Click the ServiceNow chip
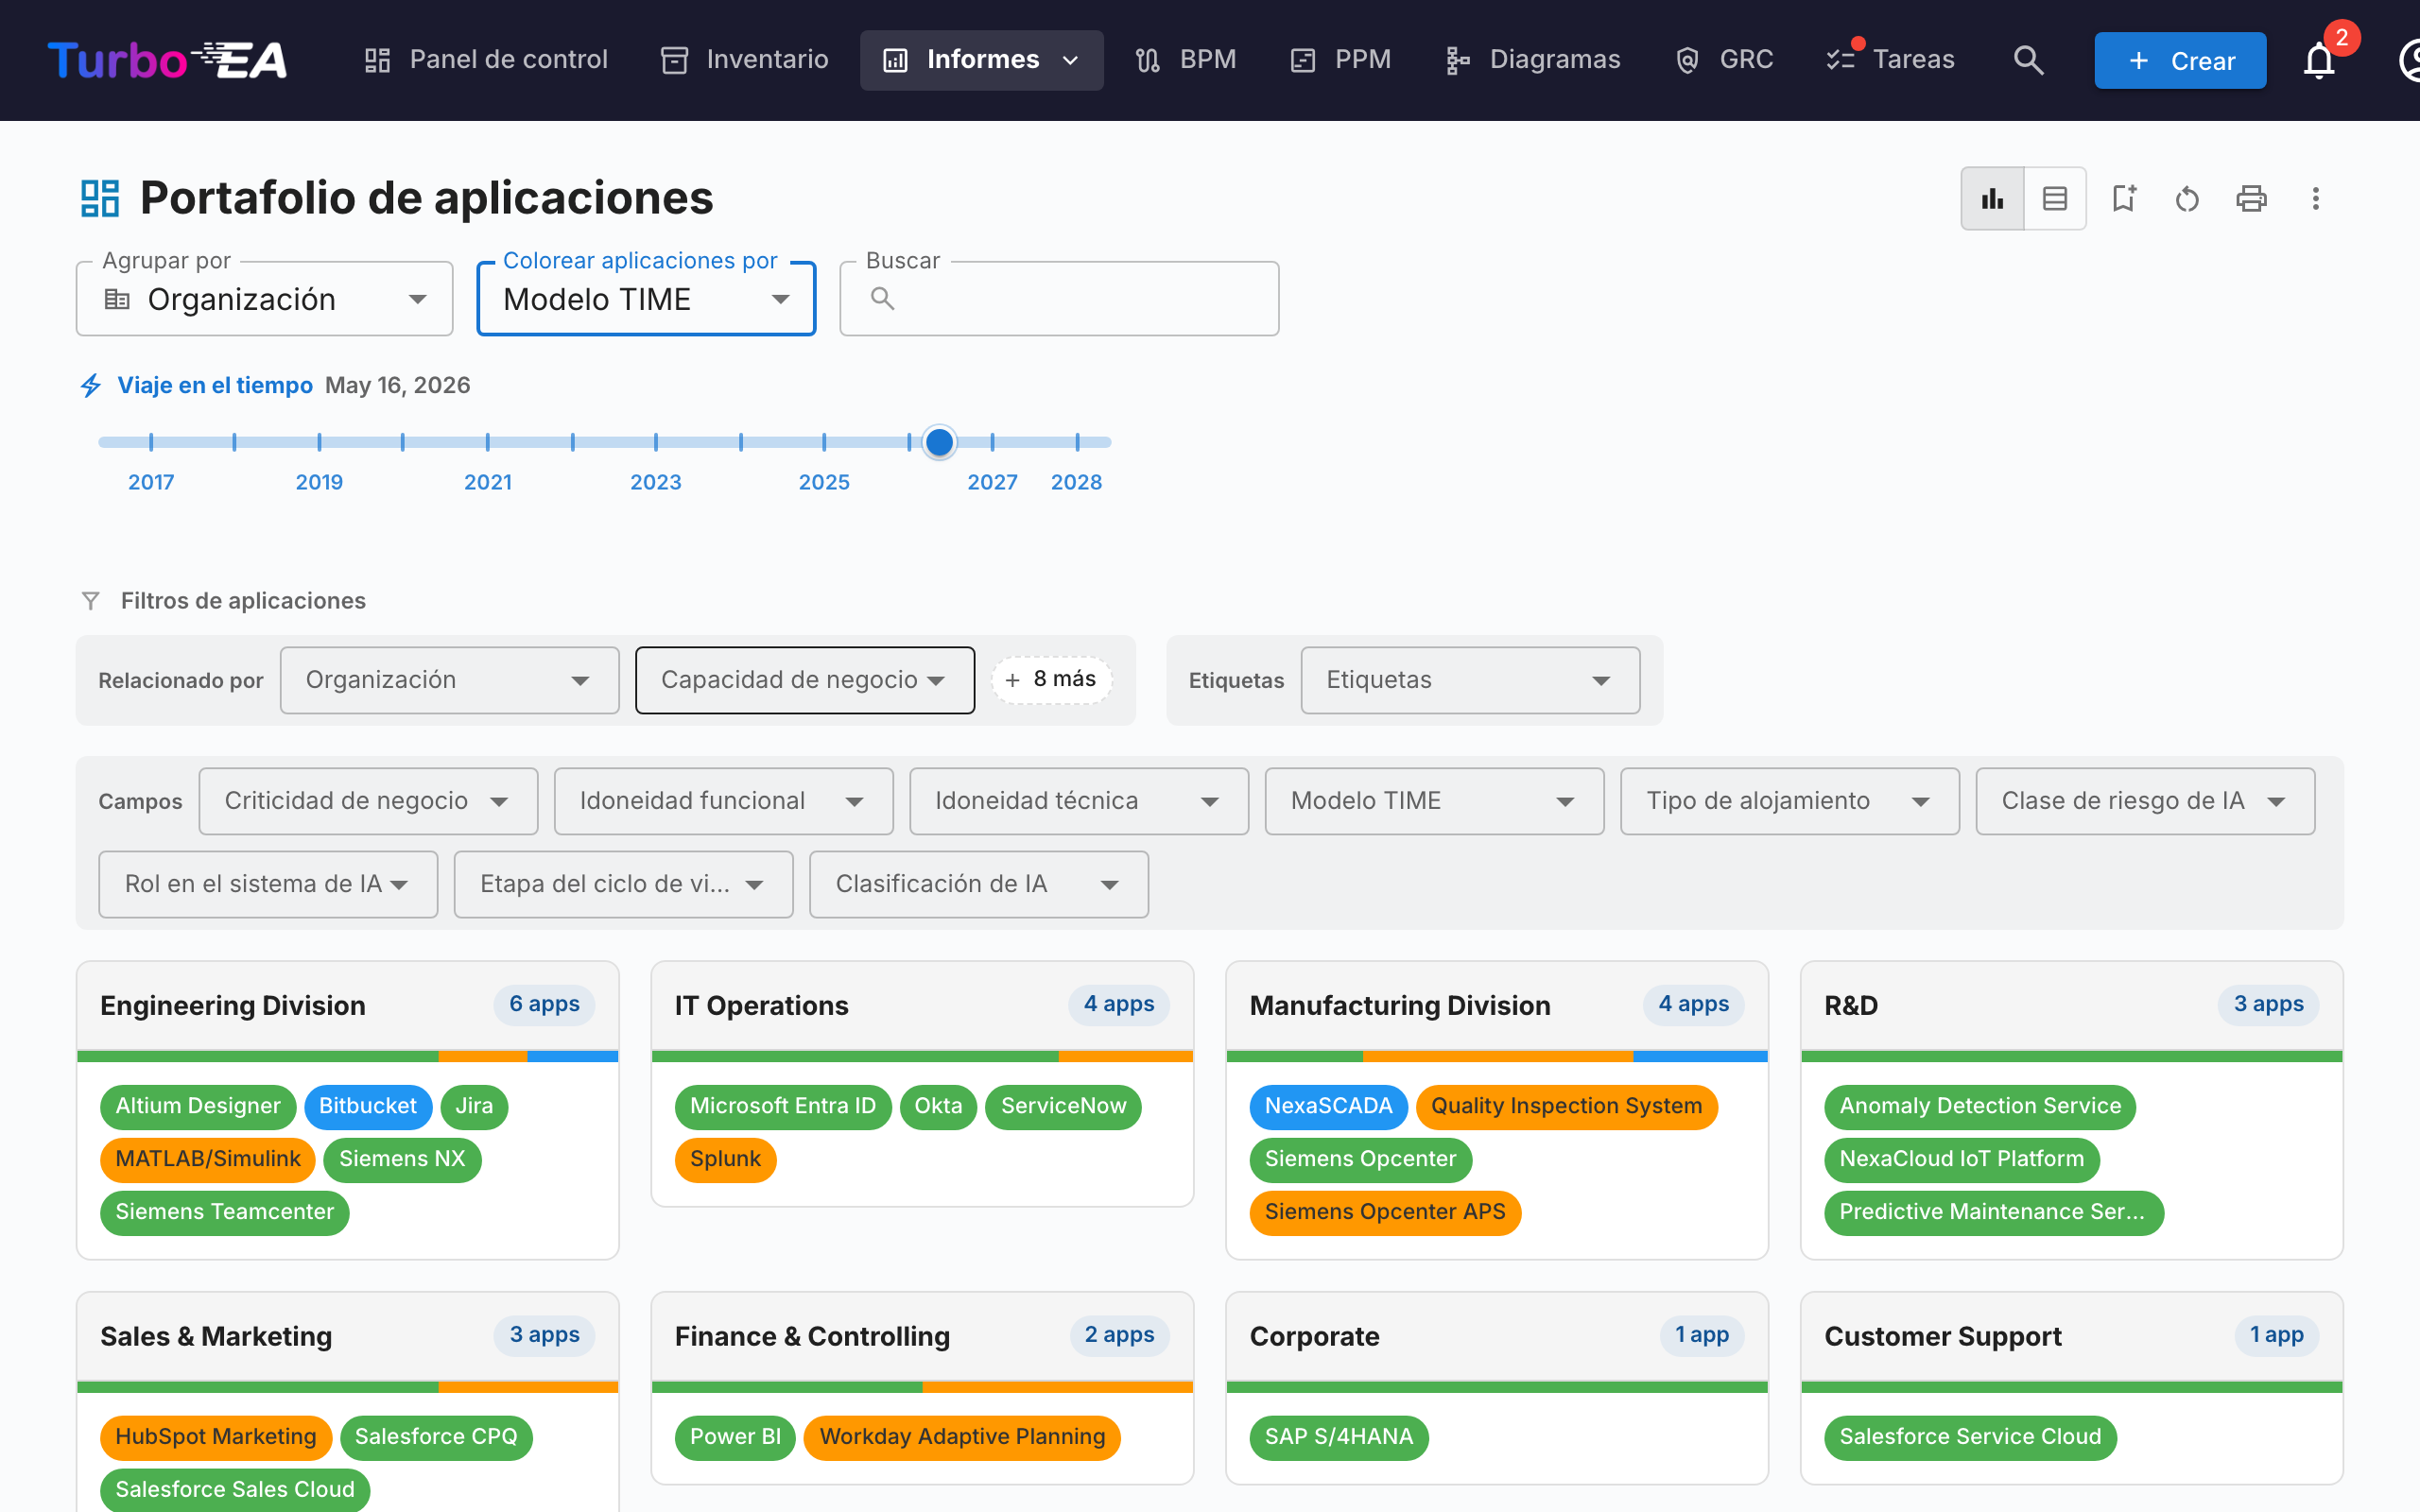The height and width of the screenshot is (1512, 2420). coord(1063,1106)
